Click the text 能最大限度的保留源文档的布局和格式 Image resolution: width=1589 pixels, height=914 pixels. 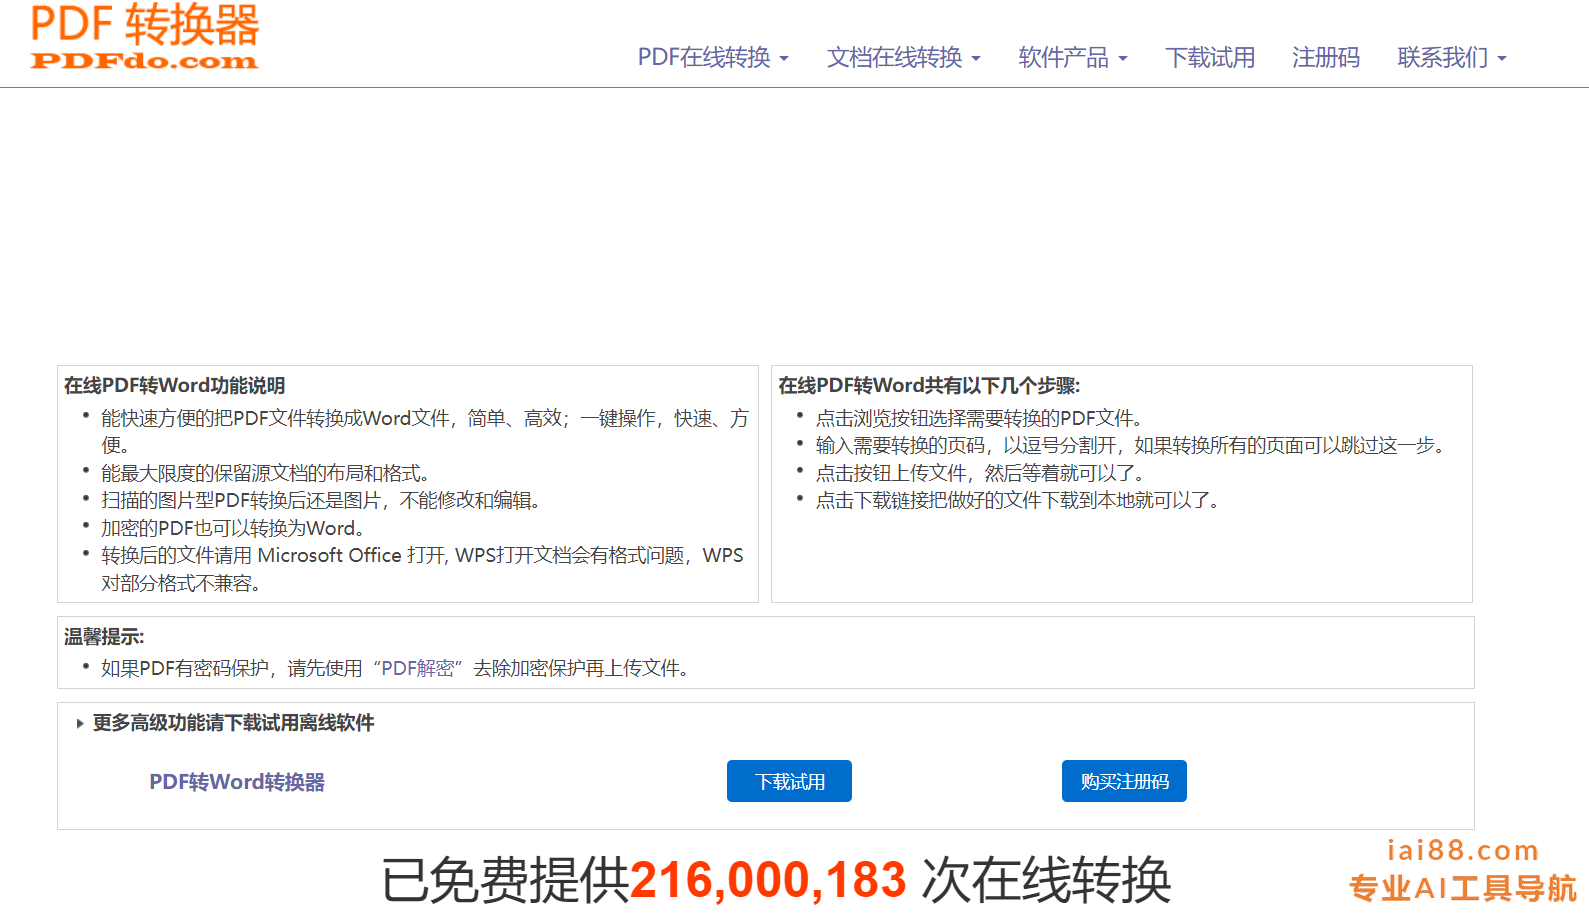pyautogui.click(x=265, y=473)
